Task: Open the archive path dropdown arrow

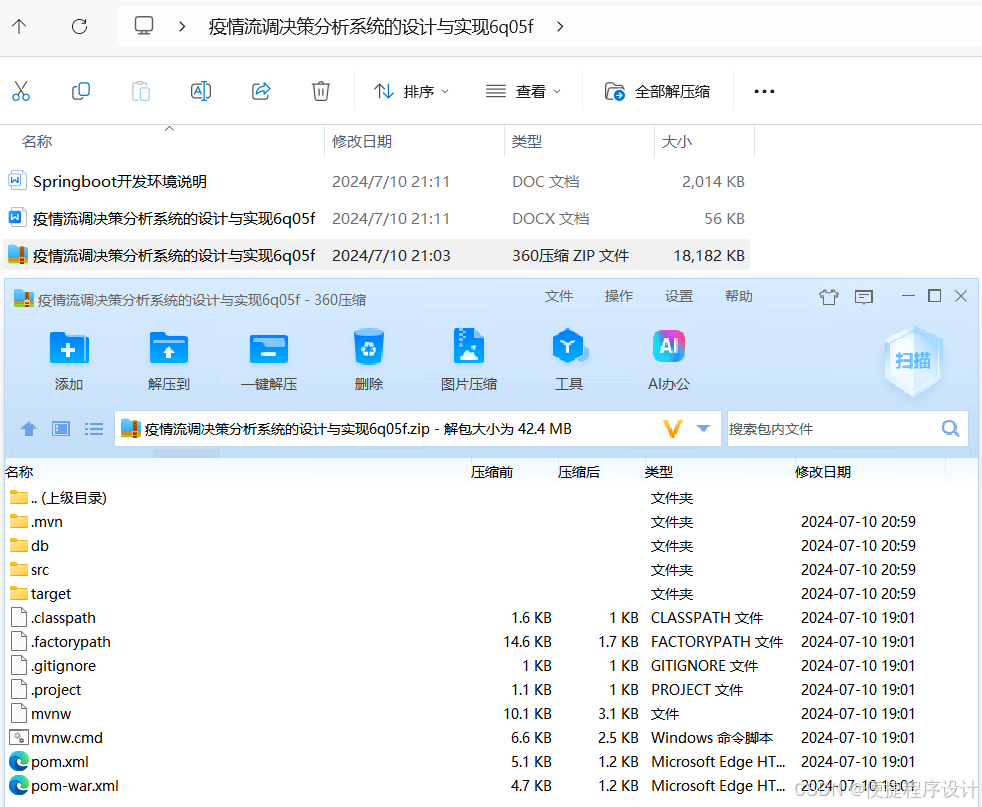Action: [703, 429]
